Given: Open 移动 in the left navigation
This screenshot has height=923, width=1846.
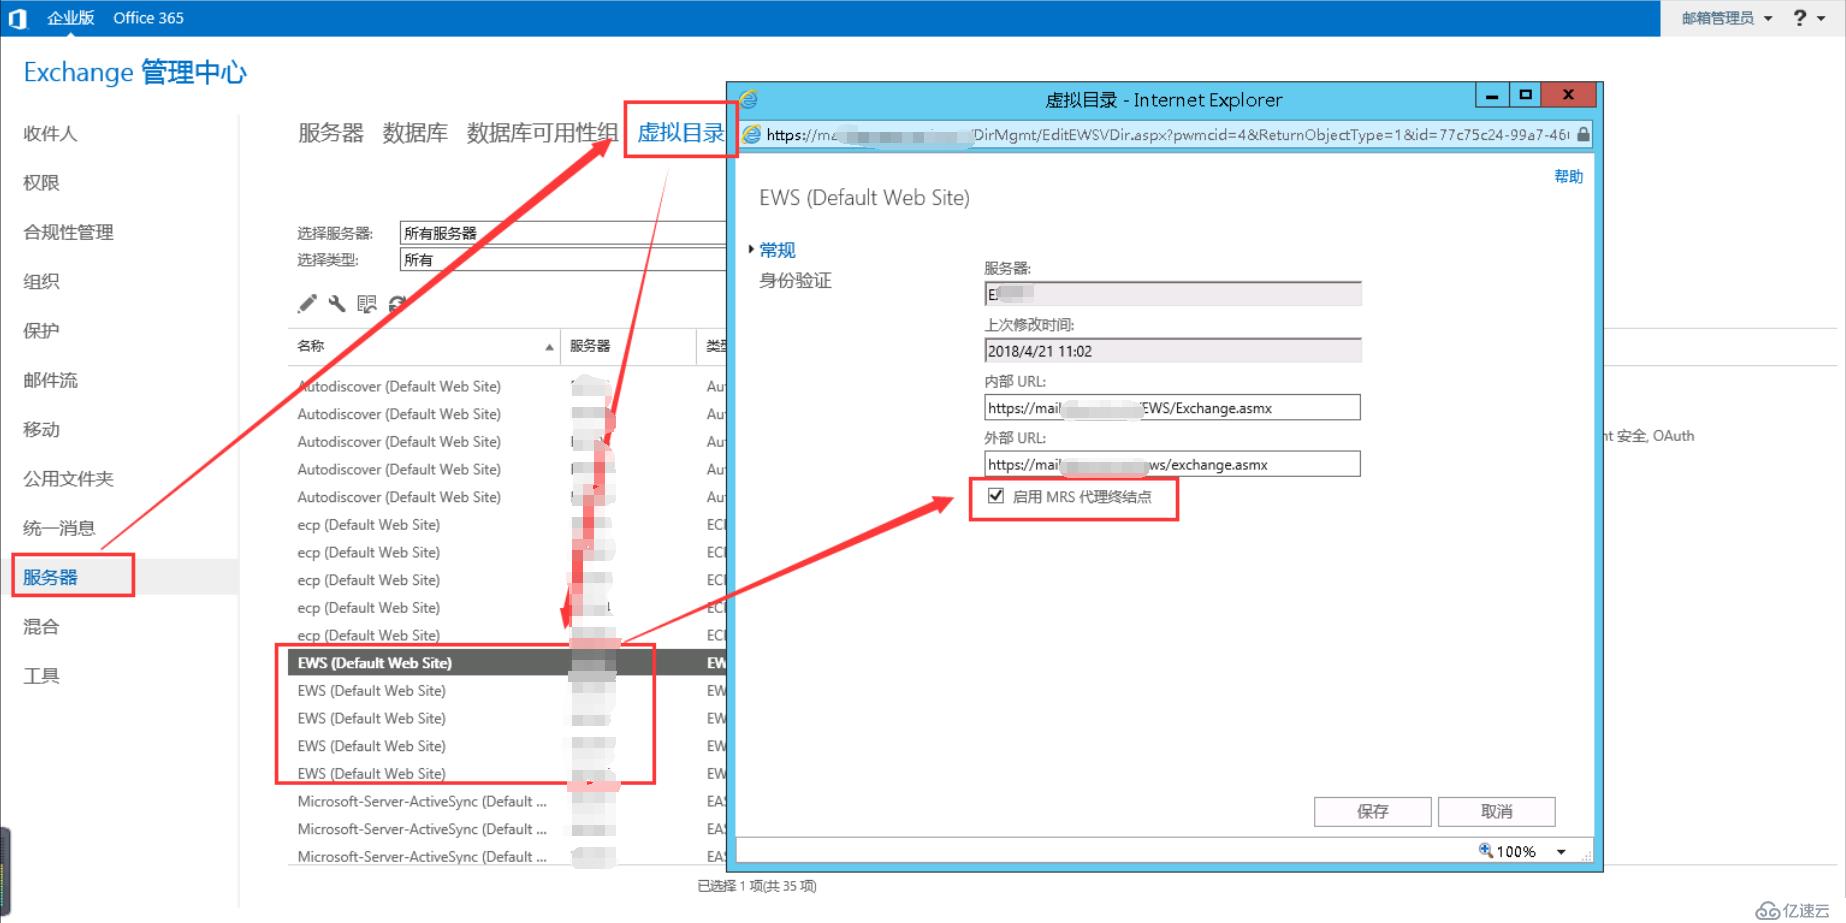Looking at the screenshot, I should (41, 429).
